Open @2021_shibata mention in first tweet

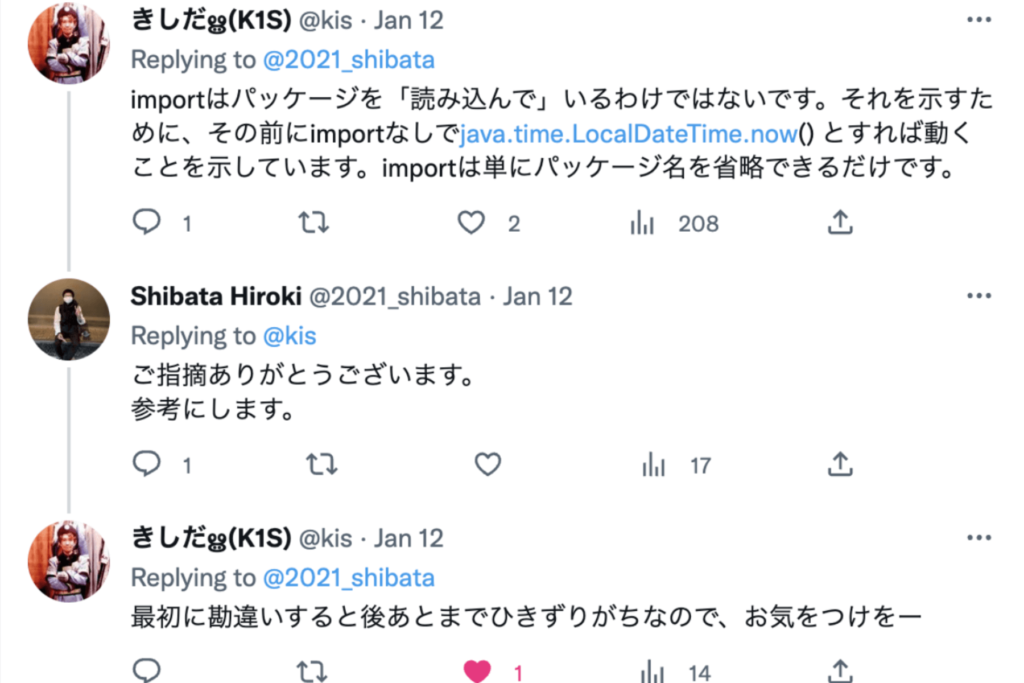tap(348, 59)
